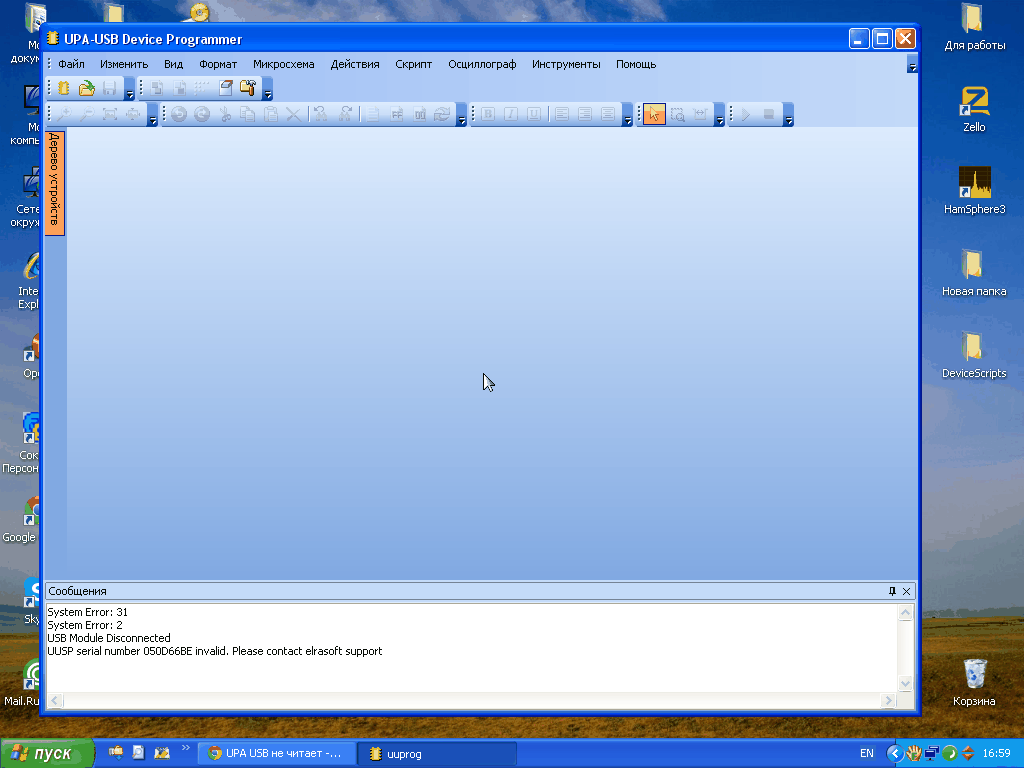Click the find previous binoculars icon

point(320,114)
